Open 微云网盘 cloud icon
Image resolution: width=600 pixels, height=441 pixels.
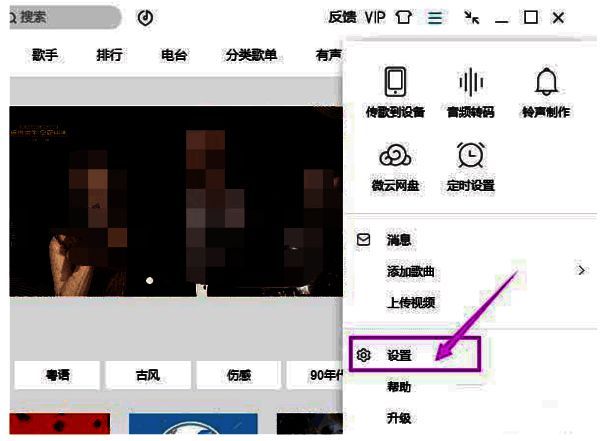click(x=395, y=155)
